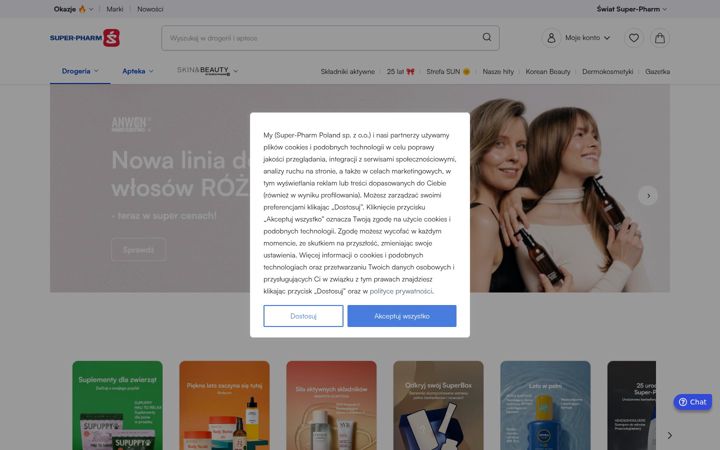Open Piękne lato zaczyna się tutaj card
This screenshot has width=720, height=450.
(225, 405)
